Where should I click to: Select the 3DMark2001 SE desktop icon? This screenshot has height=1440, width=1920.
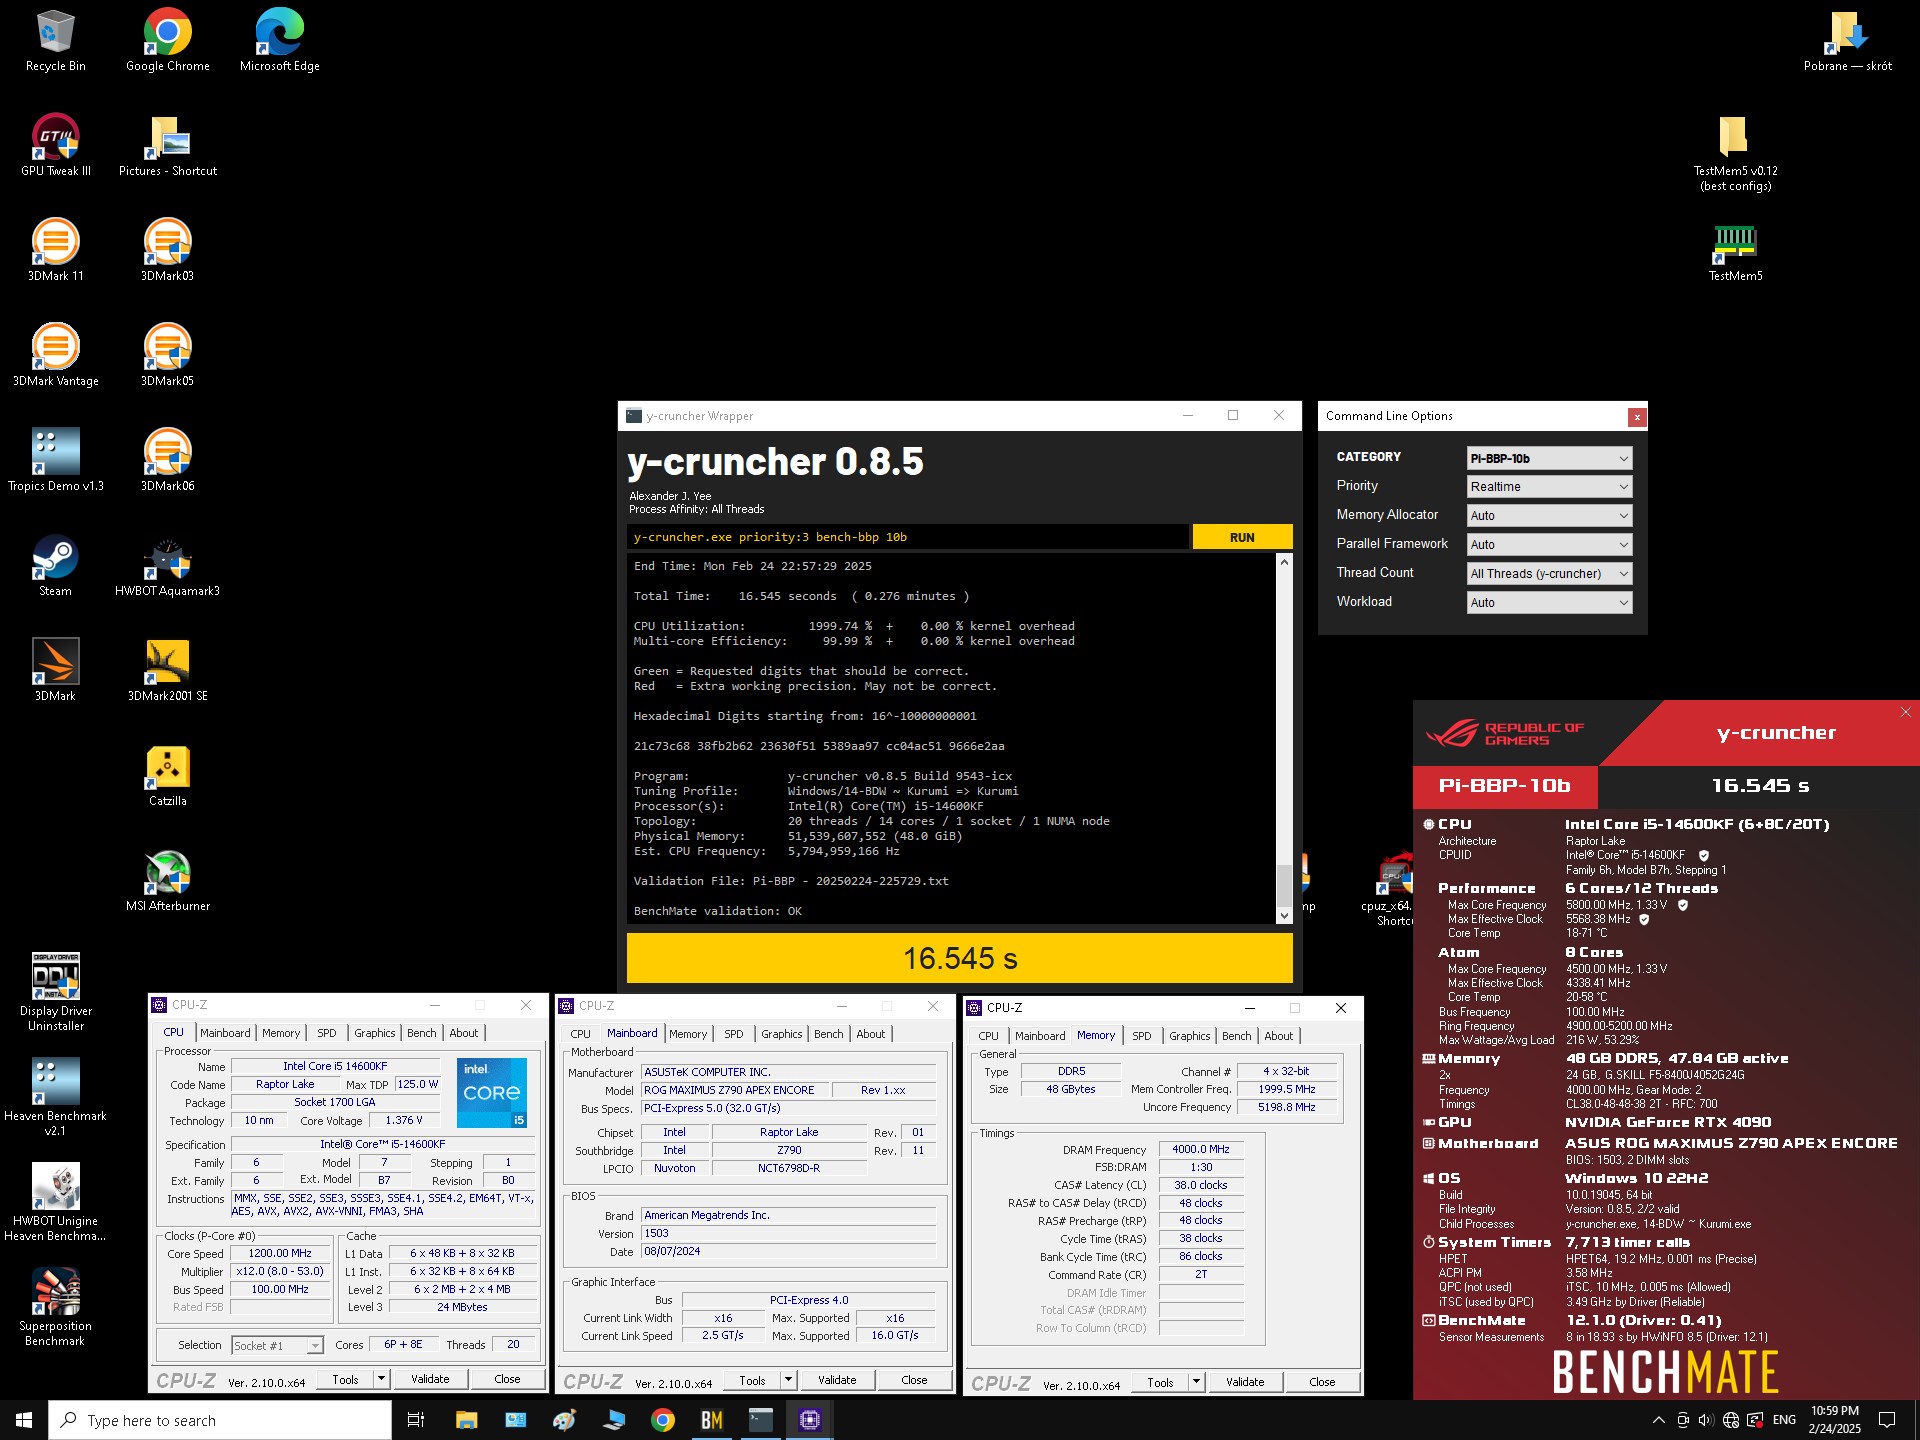(x=167, y=672)
